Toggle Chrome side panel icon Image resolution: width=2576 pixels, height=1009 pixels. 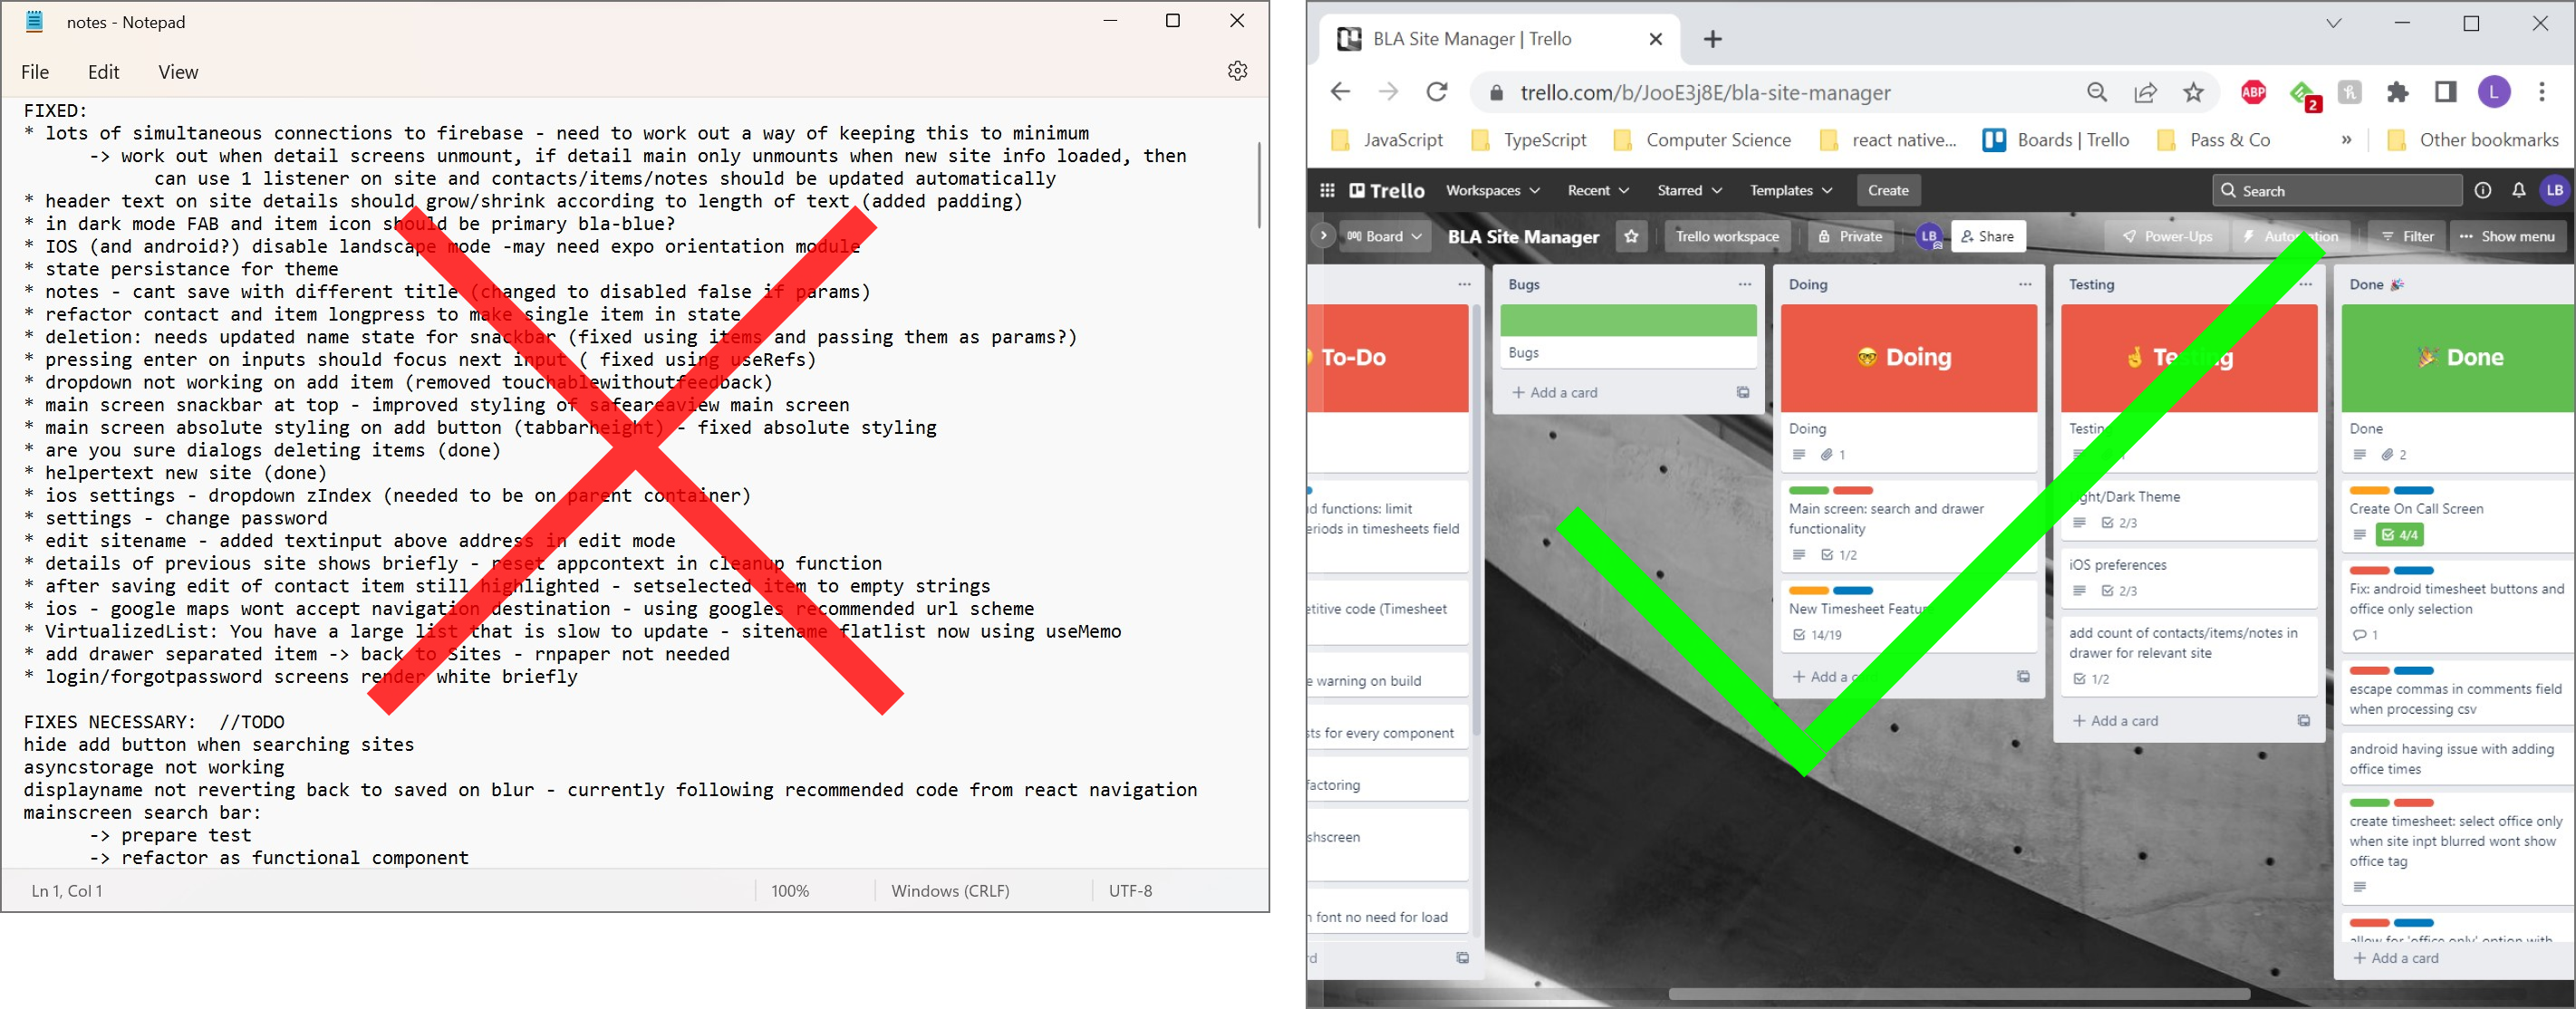point(2445,92)
